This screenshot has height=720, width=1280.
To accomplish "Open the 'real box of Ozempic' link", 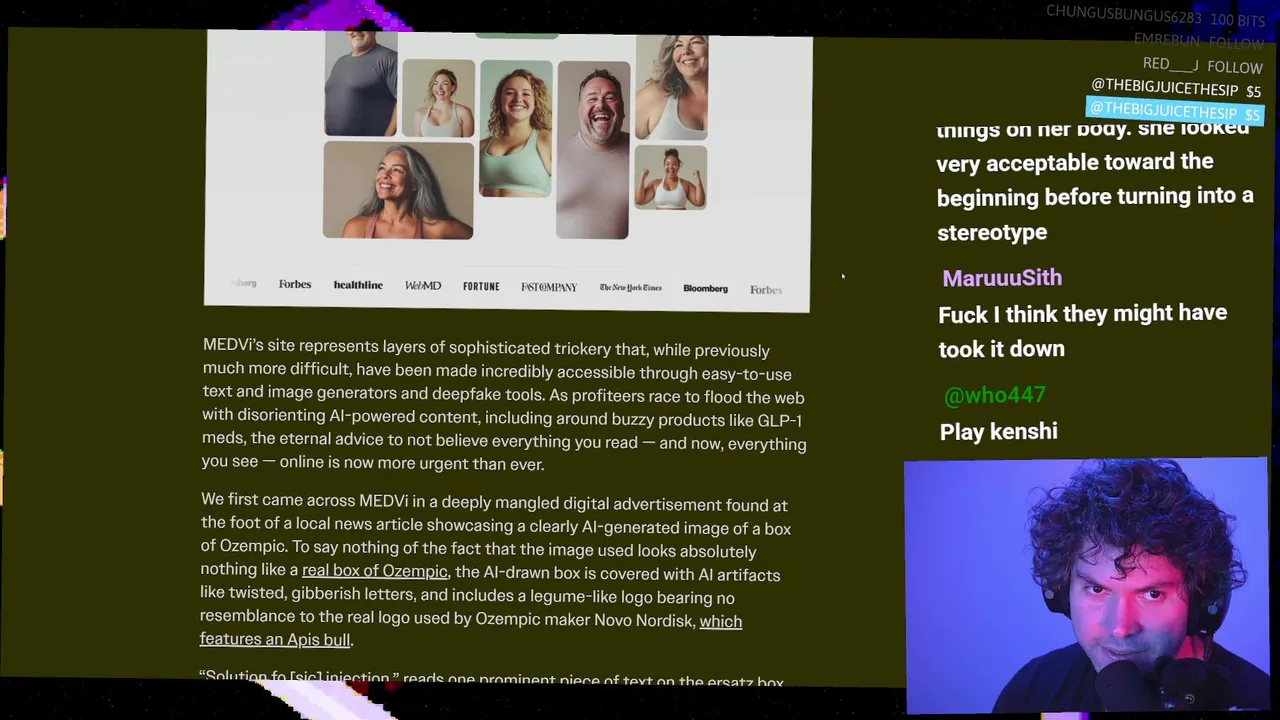I will pyautogui.click(x=375, y=571).
